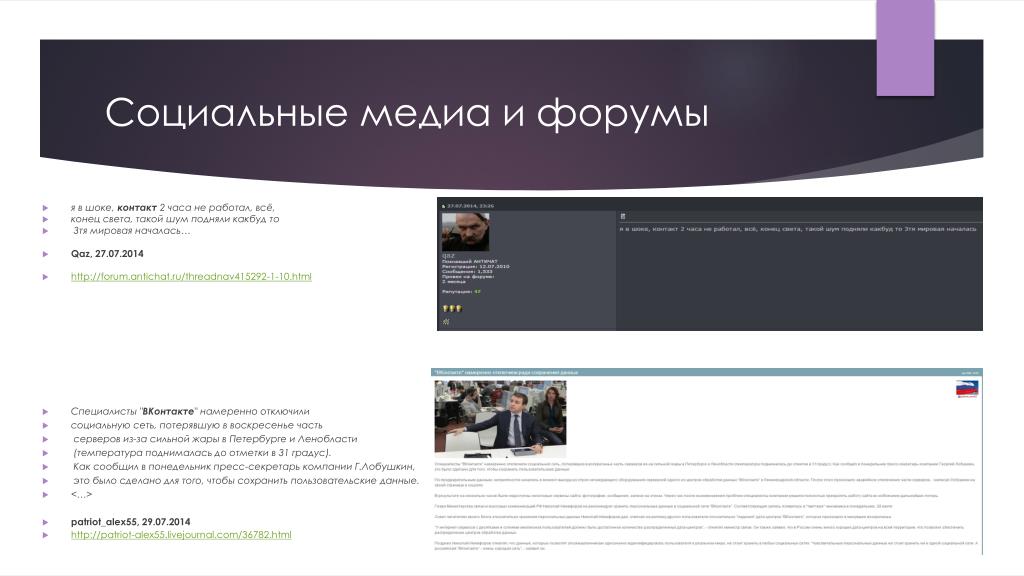Click the article header bar about ВКонтакте
Screen dimensions: 1024x576
click(x=707, y=372)
